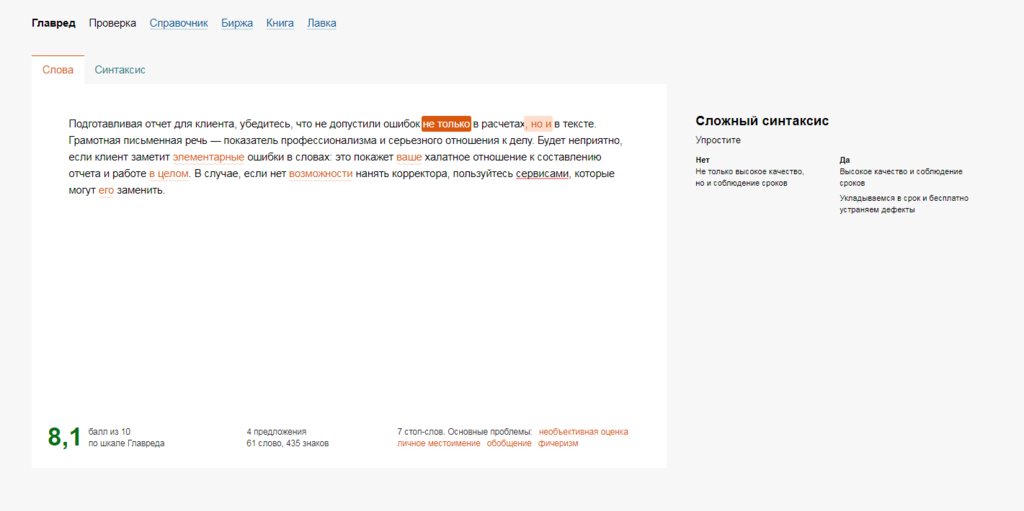This screenshot has width=1024, height=511.
Task: Click the "фичеризм" problem link
Action: 558,443
